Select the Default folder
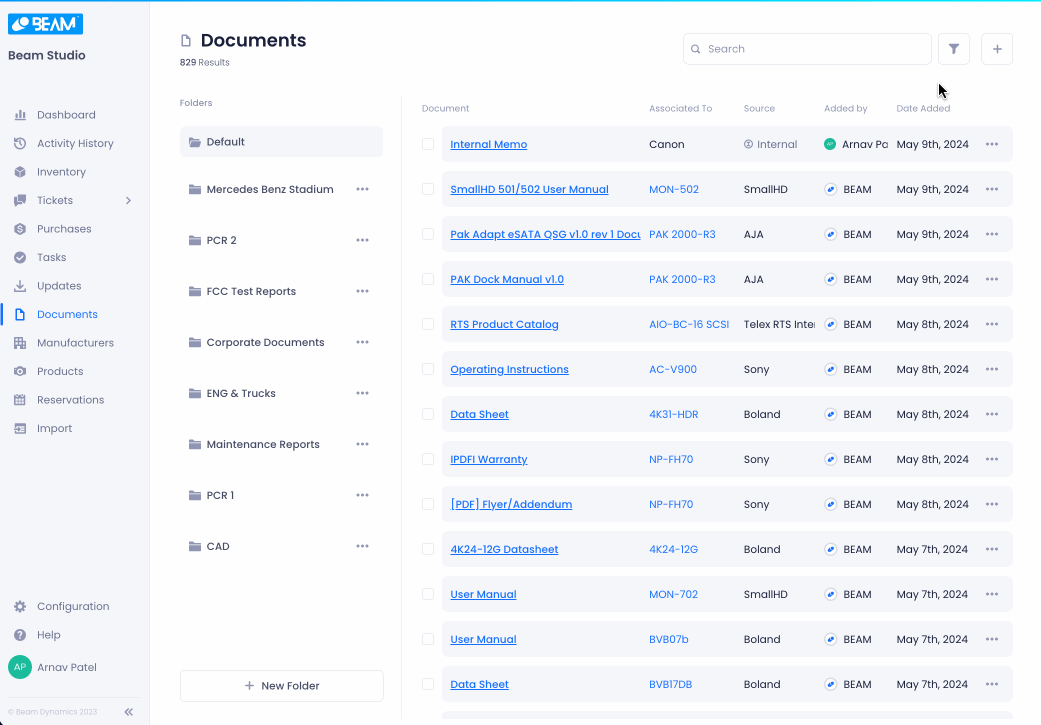The image size is (1041, 725). (x=281, y=142)
